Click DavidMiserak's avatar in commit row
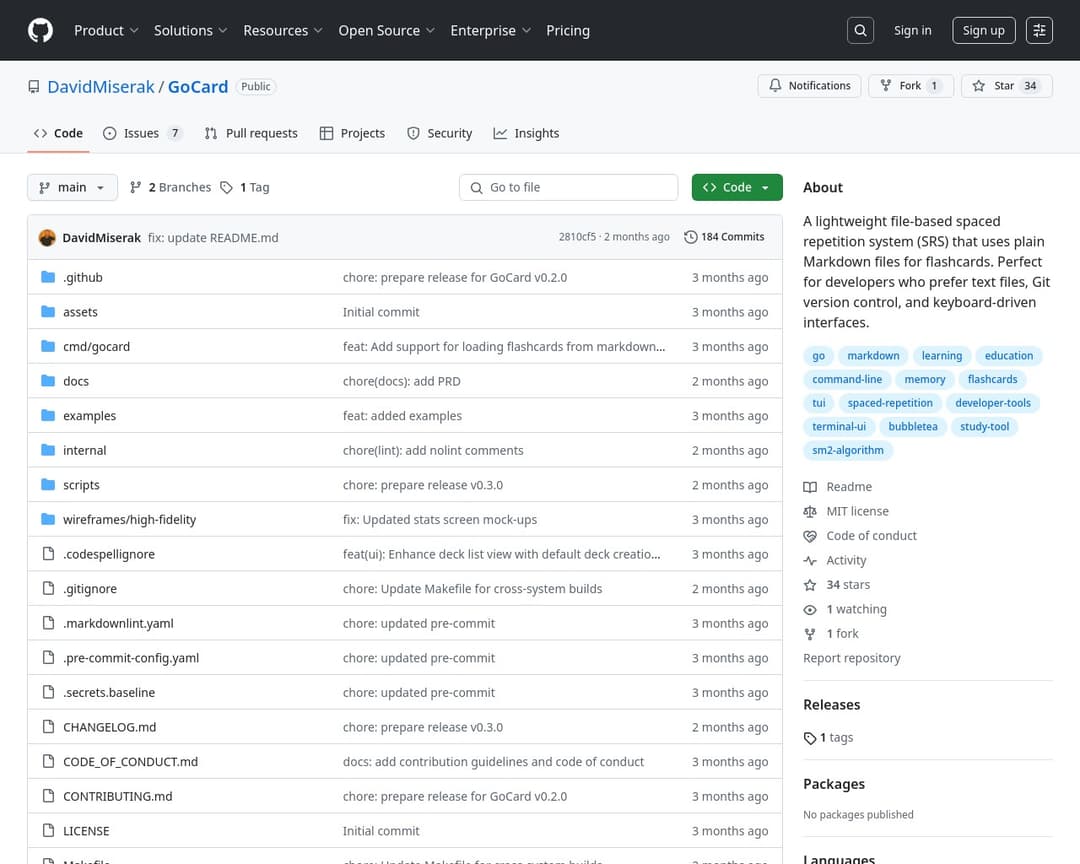This screenshot has height=864, width=1080. (x=47, y=237)
